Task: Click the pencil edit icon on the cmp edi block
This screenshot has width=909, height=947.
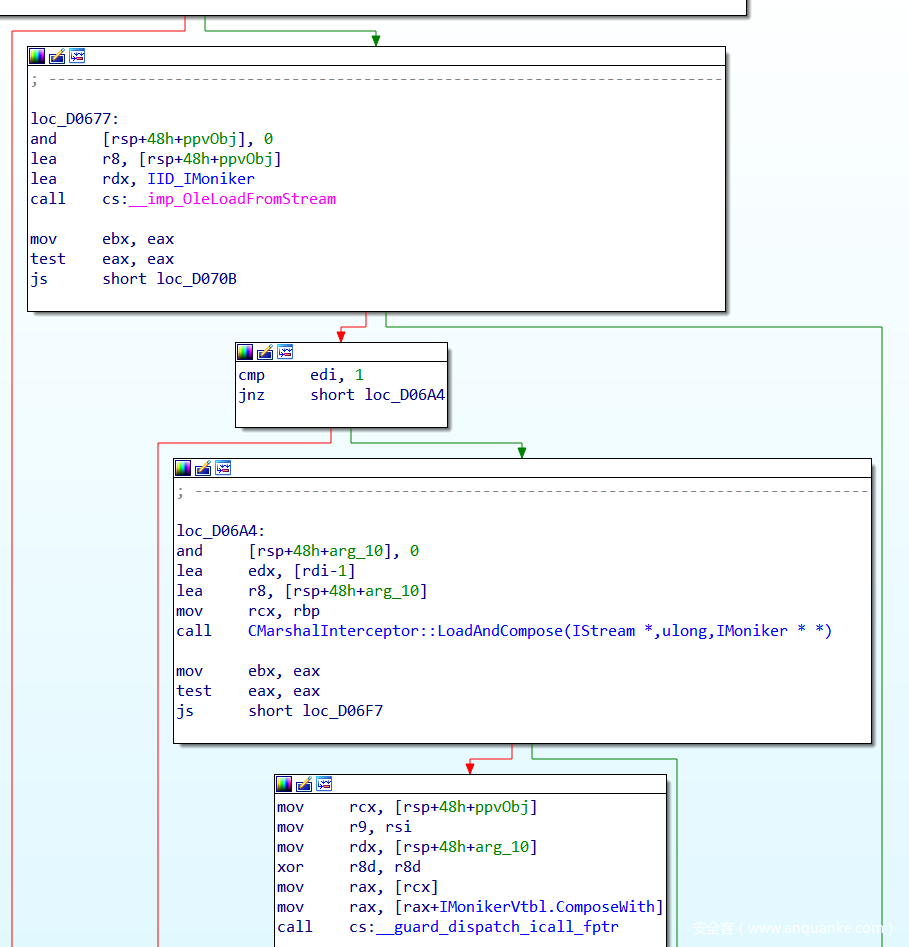Action: pyautogui.click(x=265, y=352)
